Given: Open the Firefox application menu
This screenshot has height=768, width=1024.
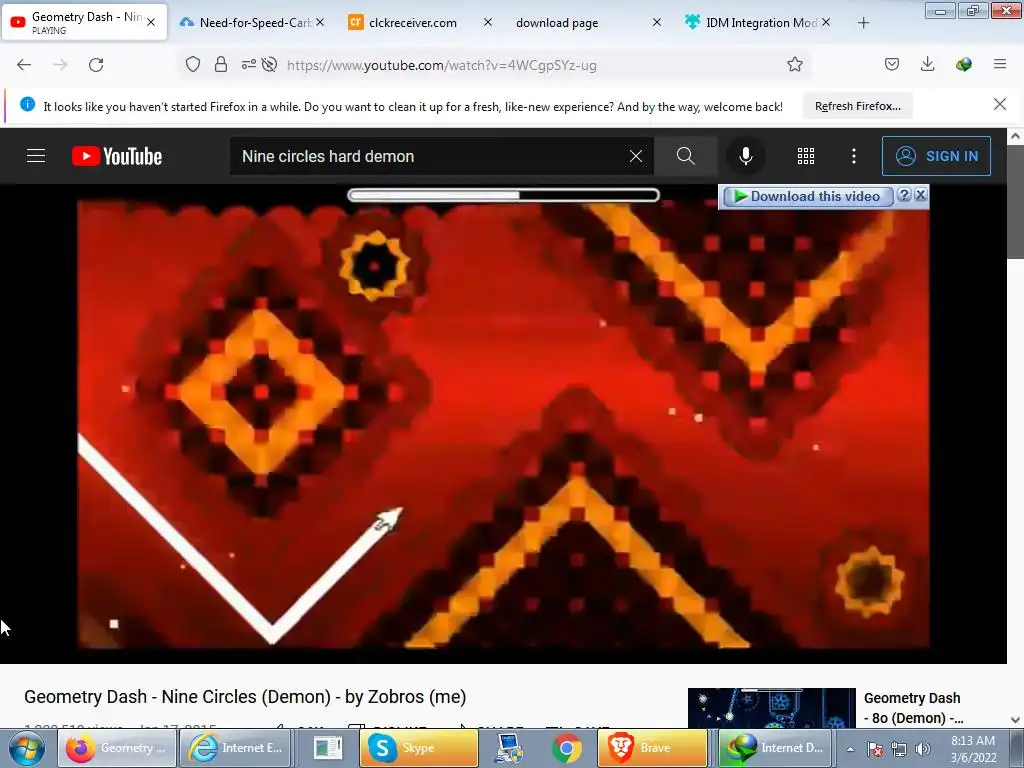Looking at the screenshot, I should click(1000, 65).
